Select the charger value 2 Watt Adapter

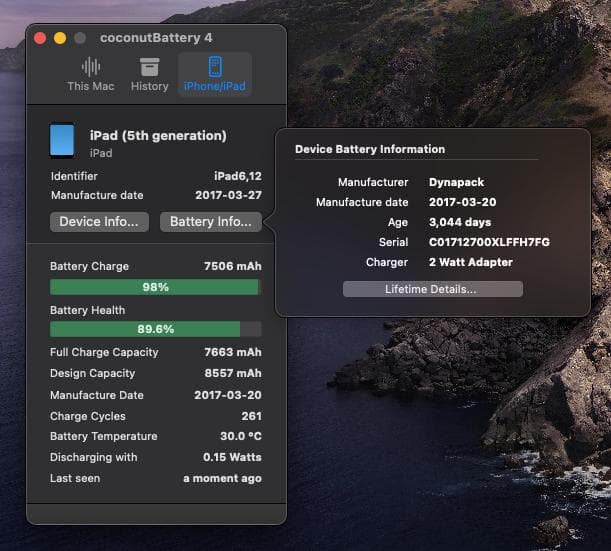(470, 262)
